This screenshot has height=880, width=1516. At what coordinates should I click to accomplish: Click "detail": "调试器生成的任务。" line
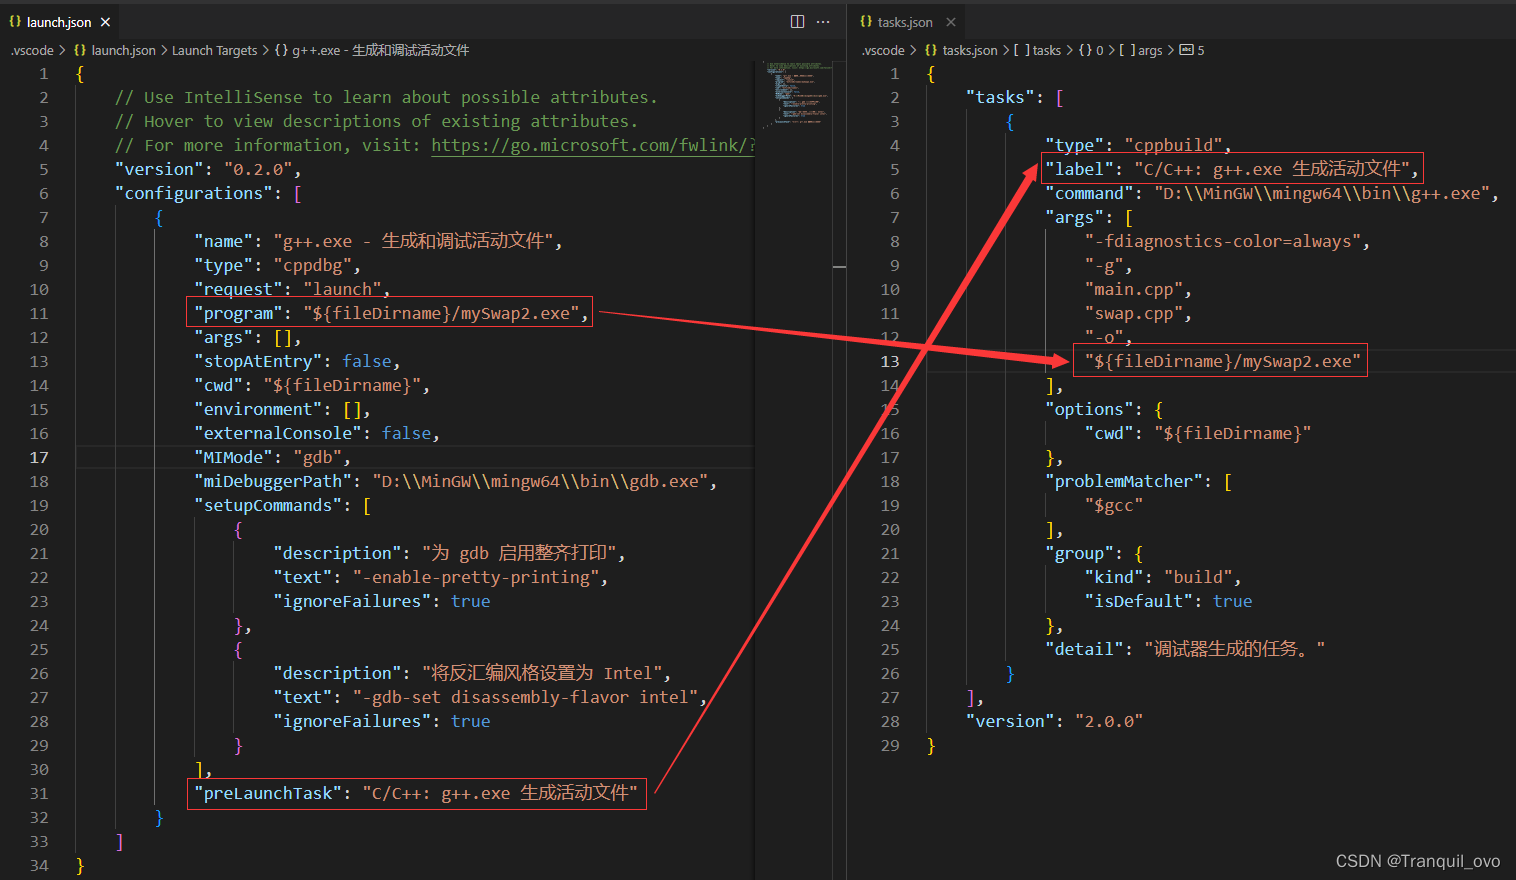[x=1185, y=649]
